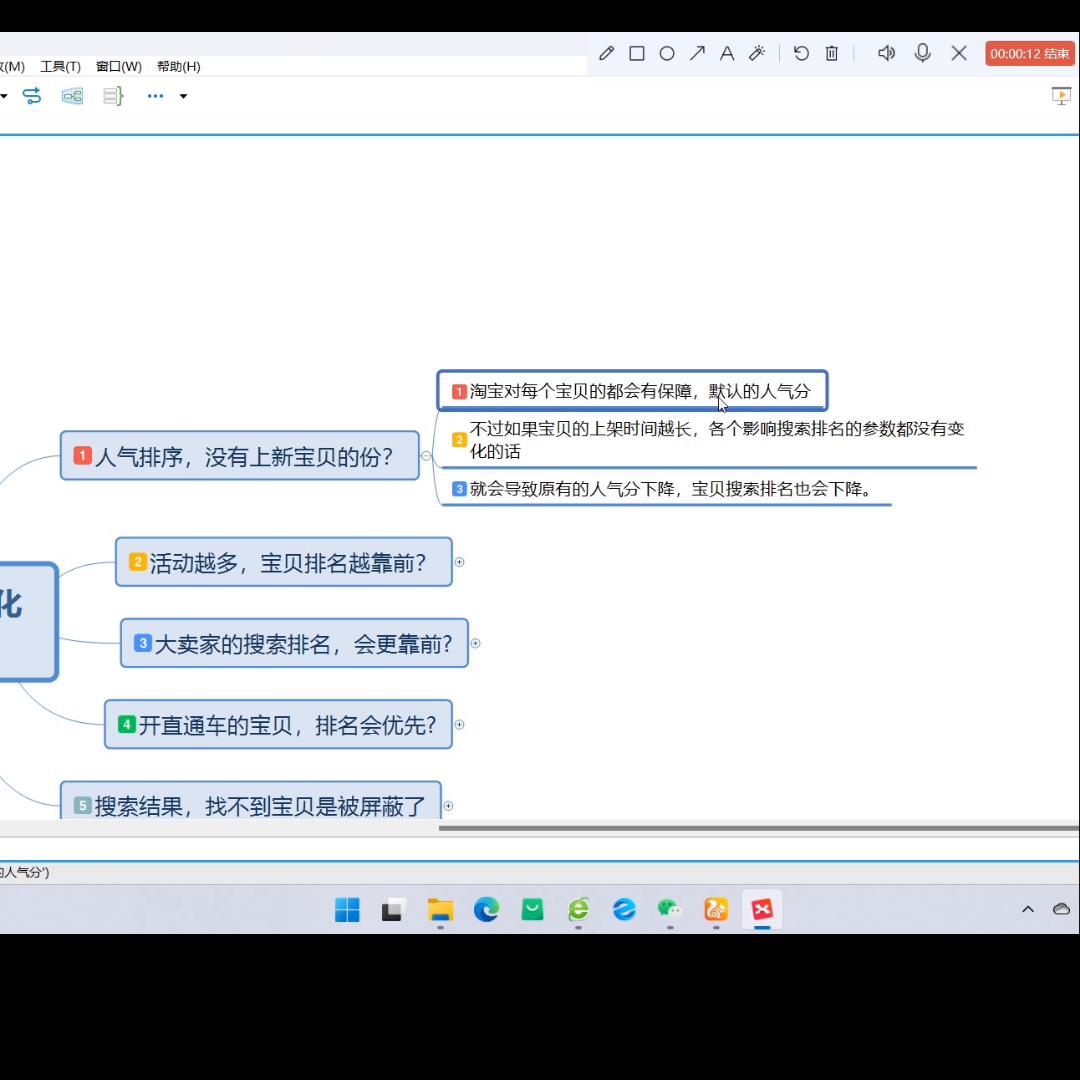Mute the speaker in the recording toolbar
The image size is (1080, 1080).
[886, 53]
